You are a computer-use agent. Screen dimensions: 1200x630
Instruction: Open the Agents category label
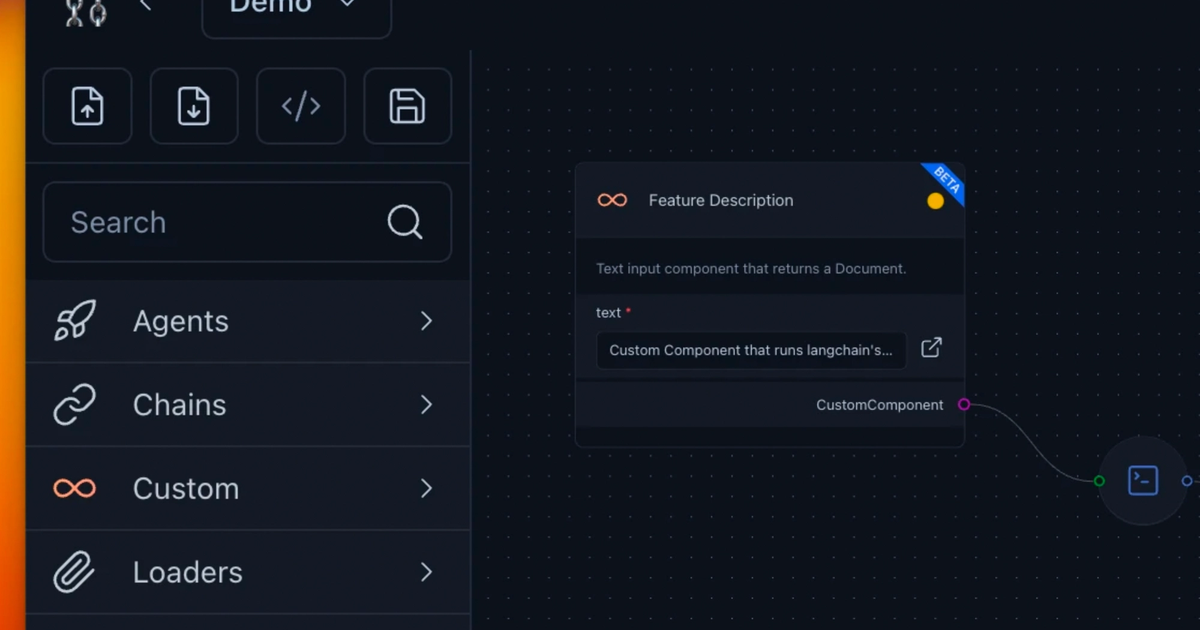point(181,321)
